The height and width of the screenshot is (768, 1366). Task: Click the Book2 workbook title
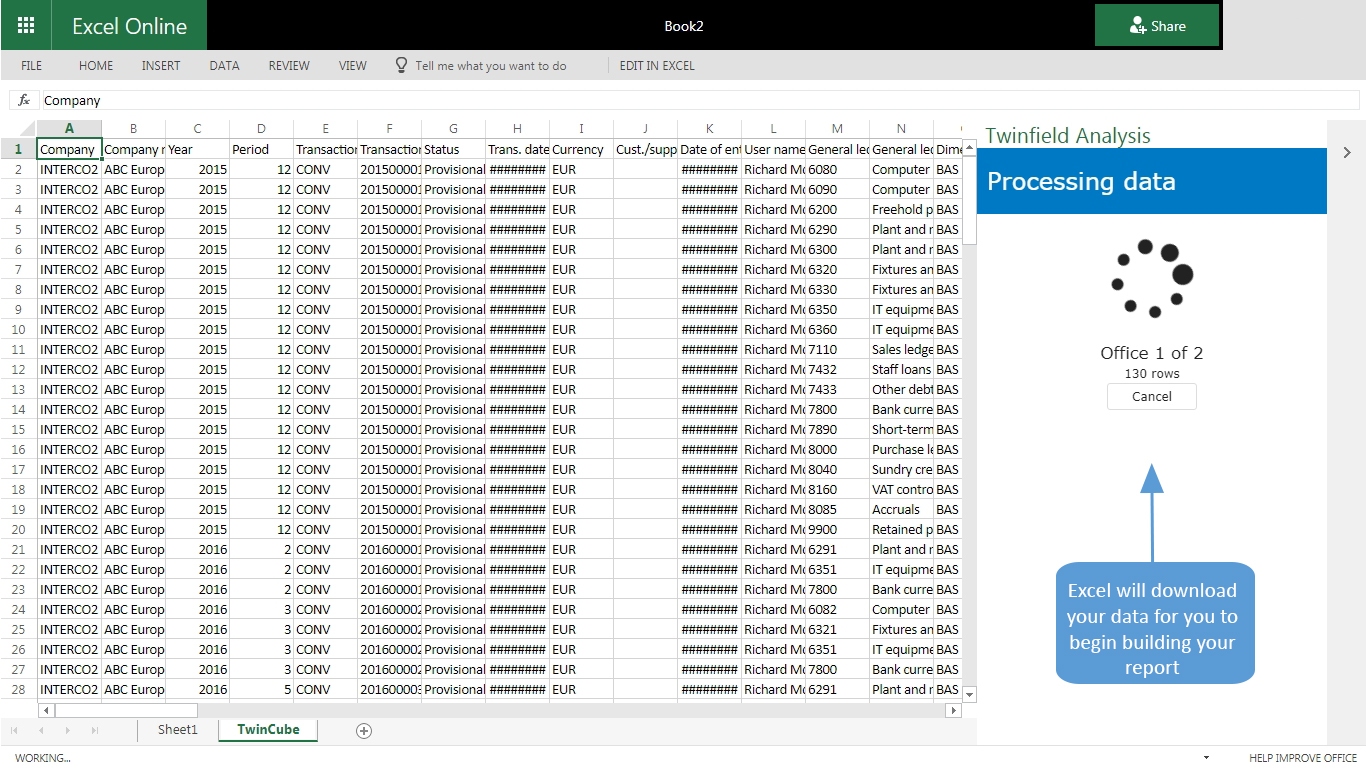pyautogui.click(x=684, y=26)
